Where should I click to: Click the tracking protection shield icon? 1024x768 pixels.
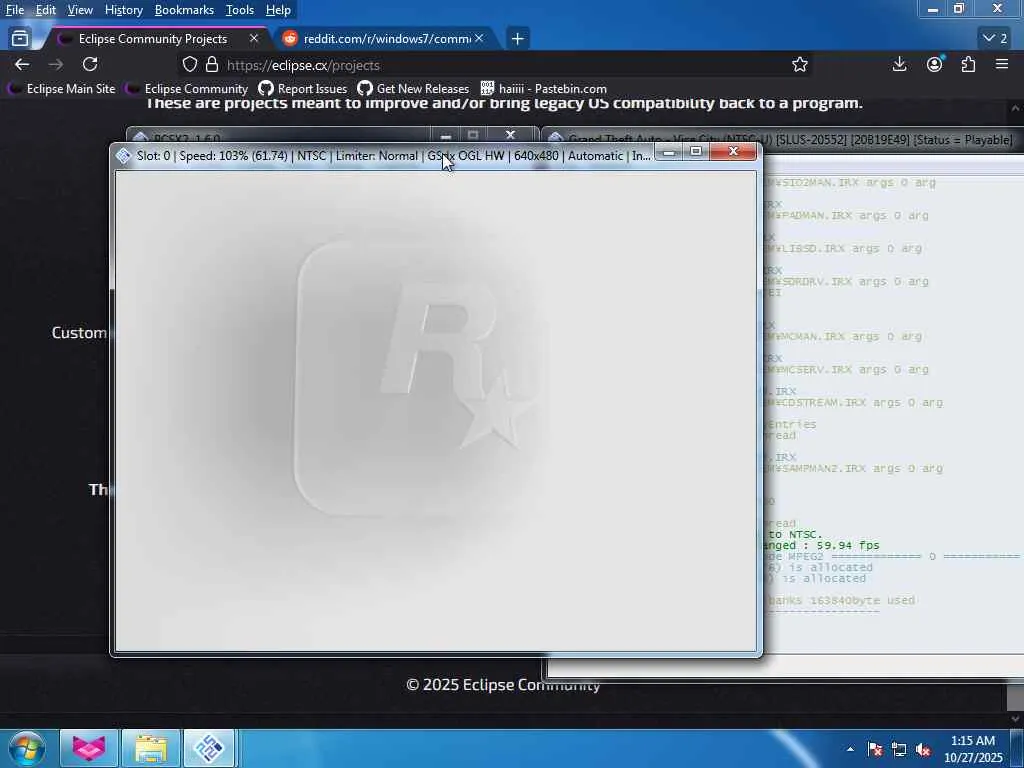pos(189,65)
